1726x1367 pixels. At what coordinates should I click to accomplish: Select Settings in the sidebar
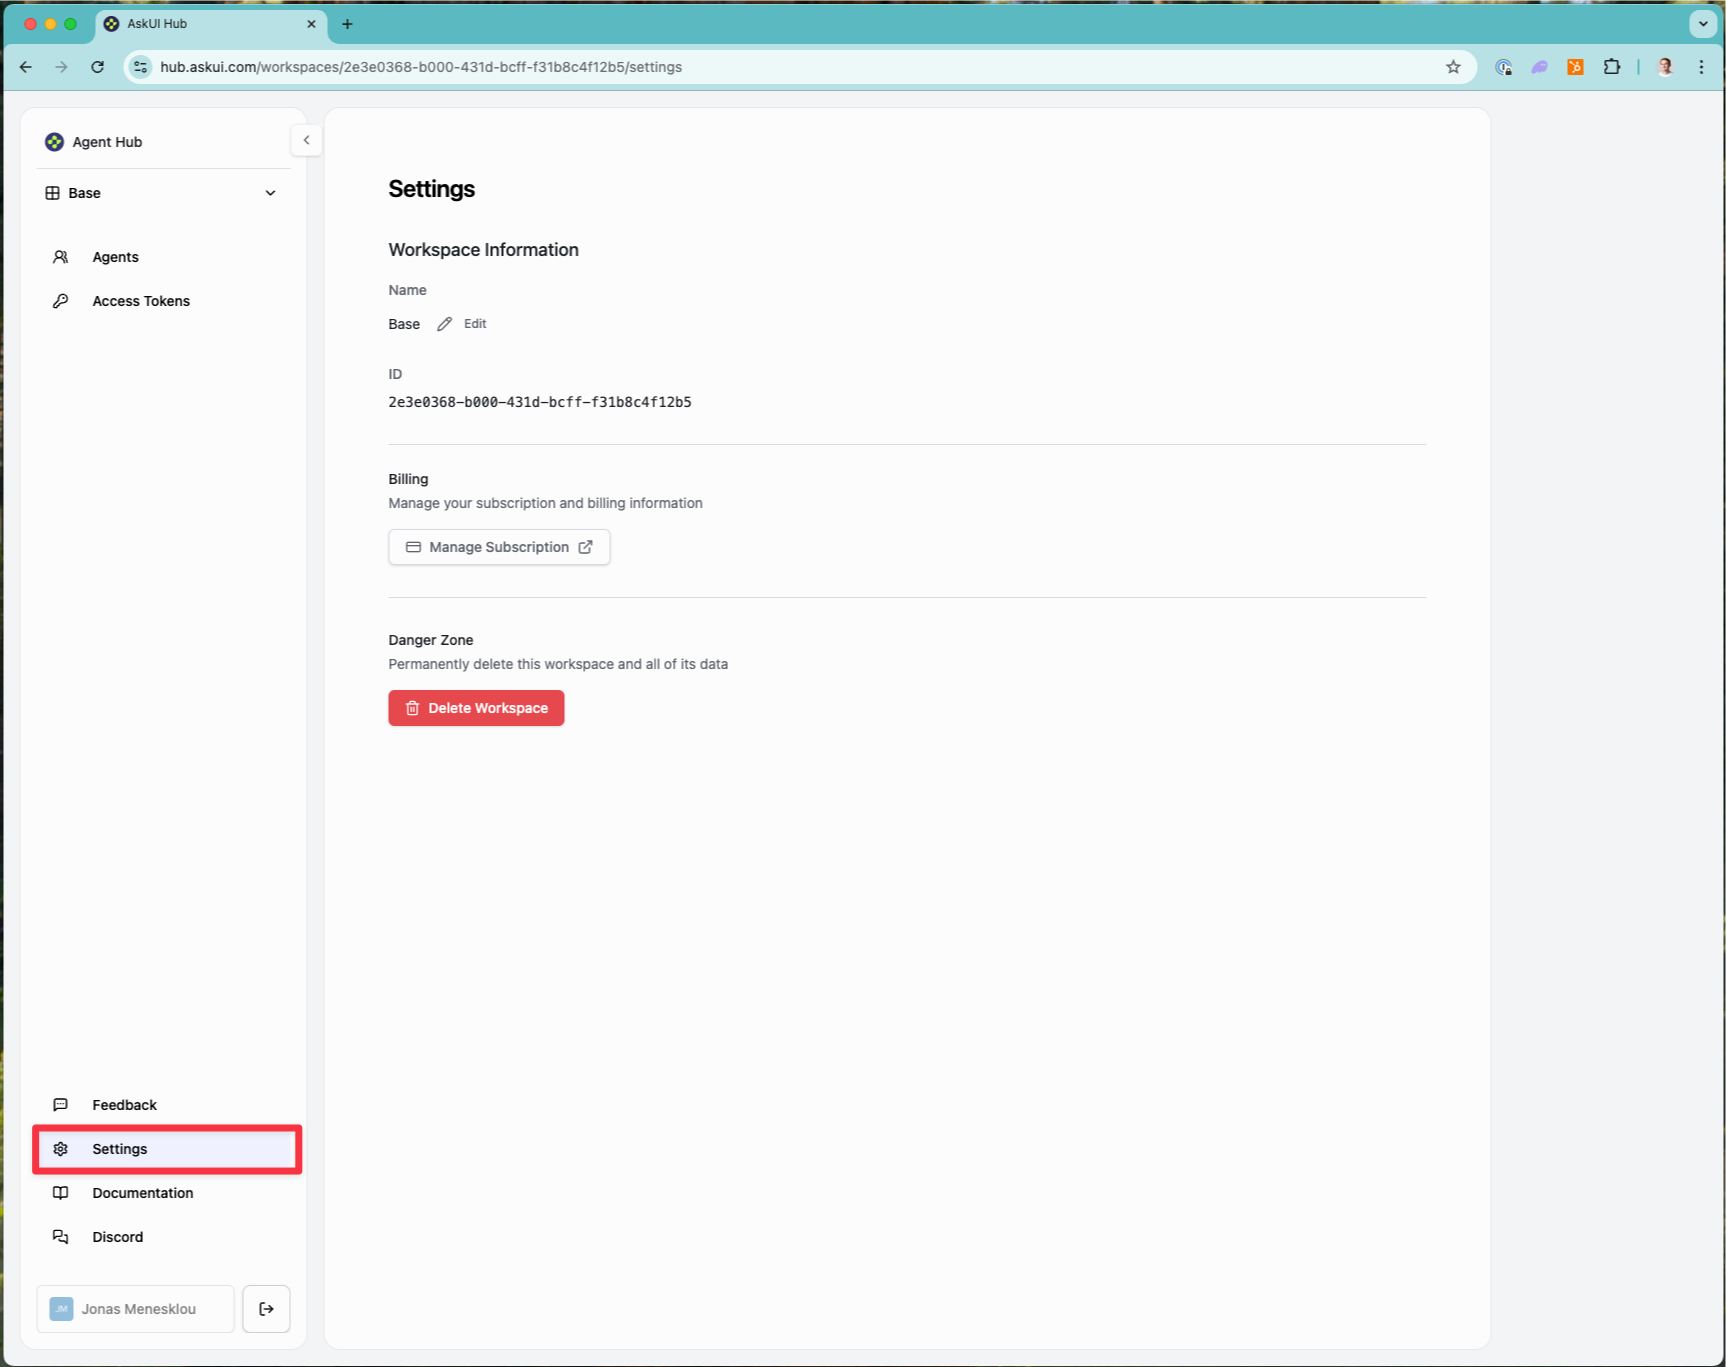click(x=167, y=1149)
